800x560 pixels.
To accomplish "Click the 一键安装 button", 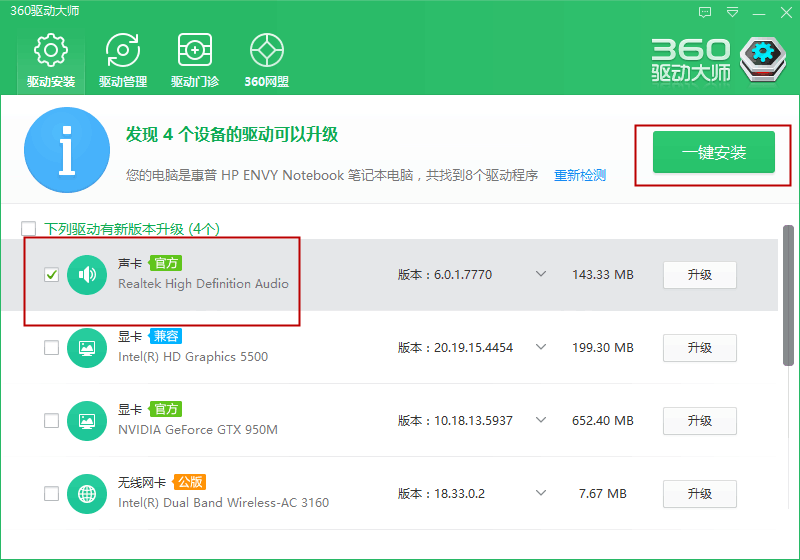I will click(714, 152).
